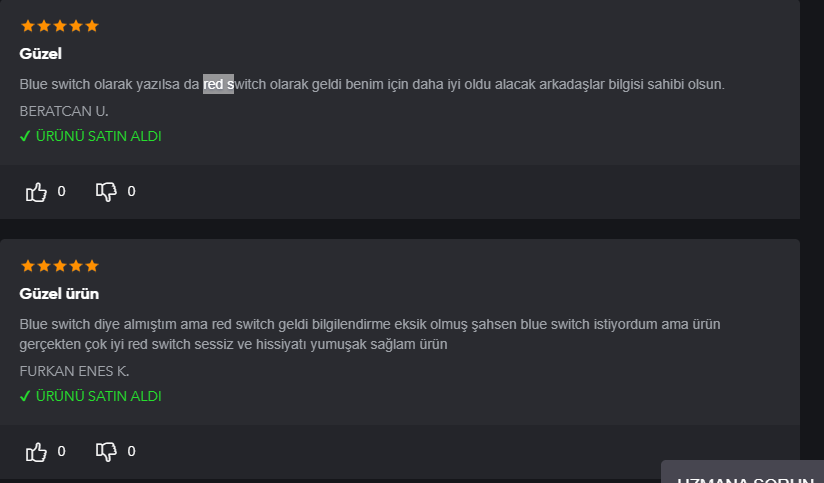Image resolution: width=824 pixels, height=483 pixels.
Task: Click the like count on Beratcan's review
Action: coord(61,191)
